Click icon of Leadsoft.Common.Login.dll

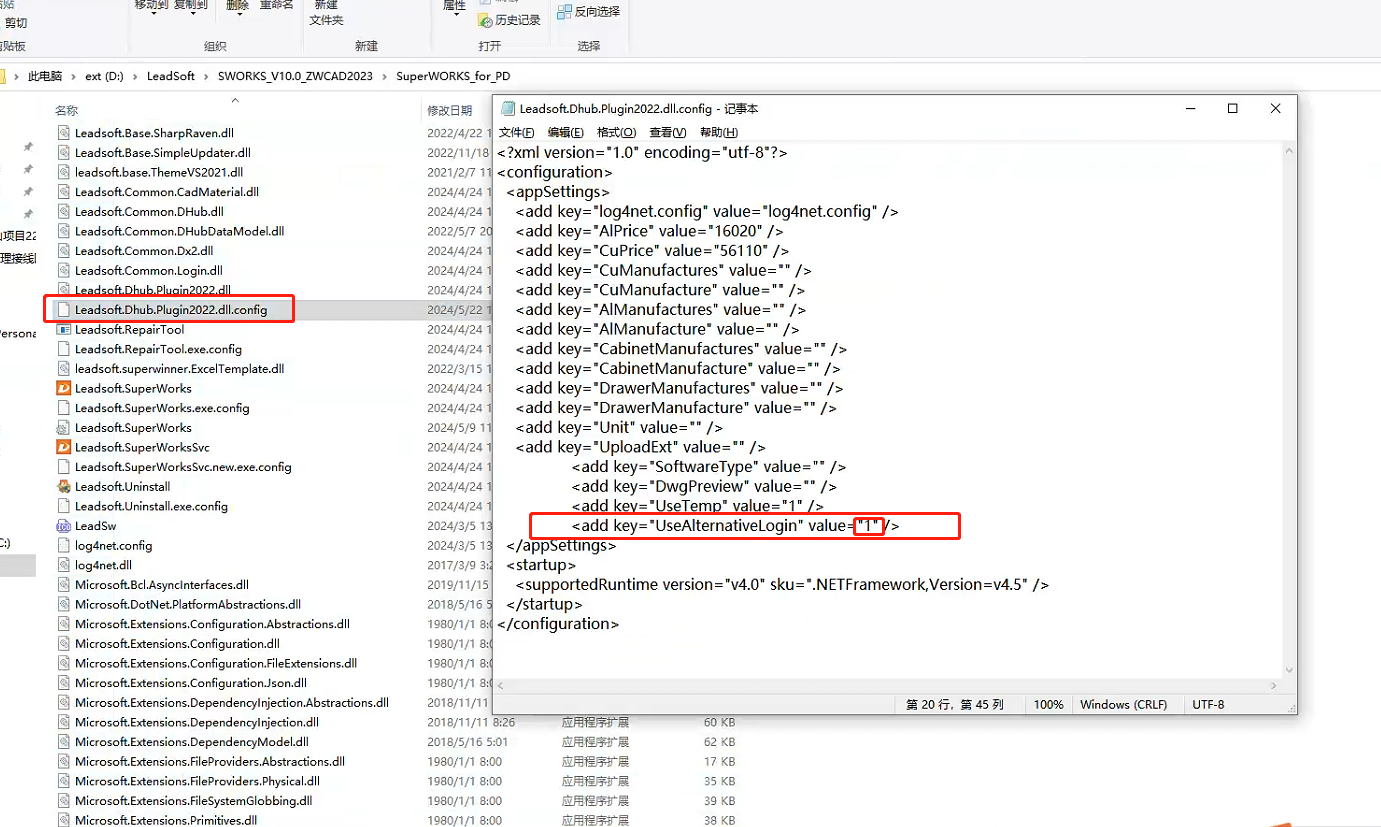(x=64, y=270)
